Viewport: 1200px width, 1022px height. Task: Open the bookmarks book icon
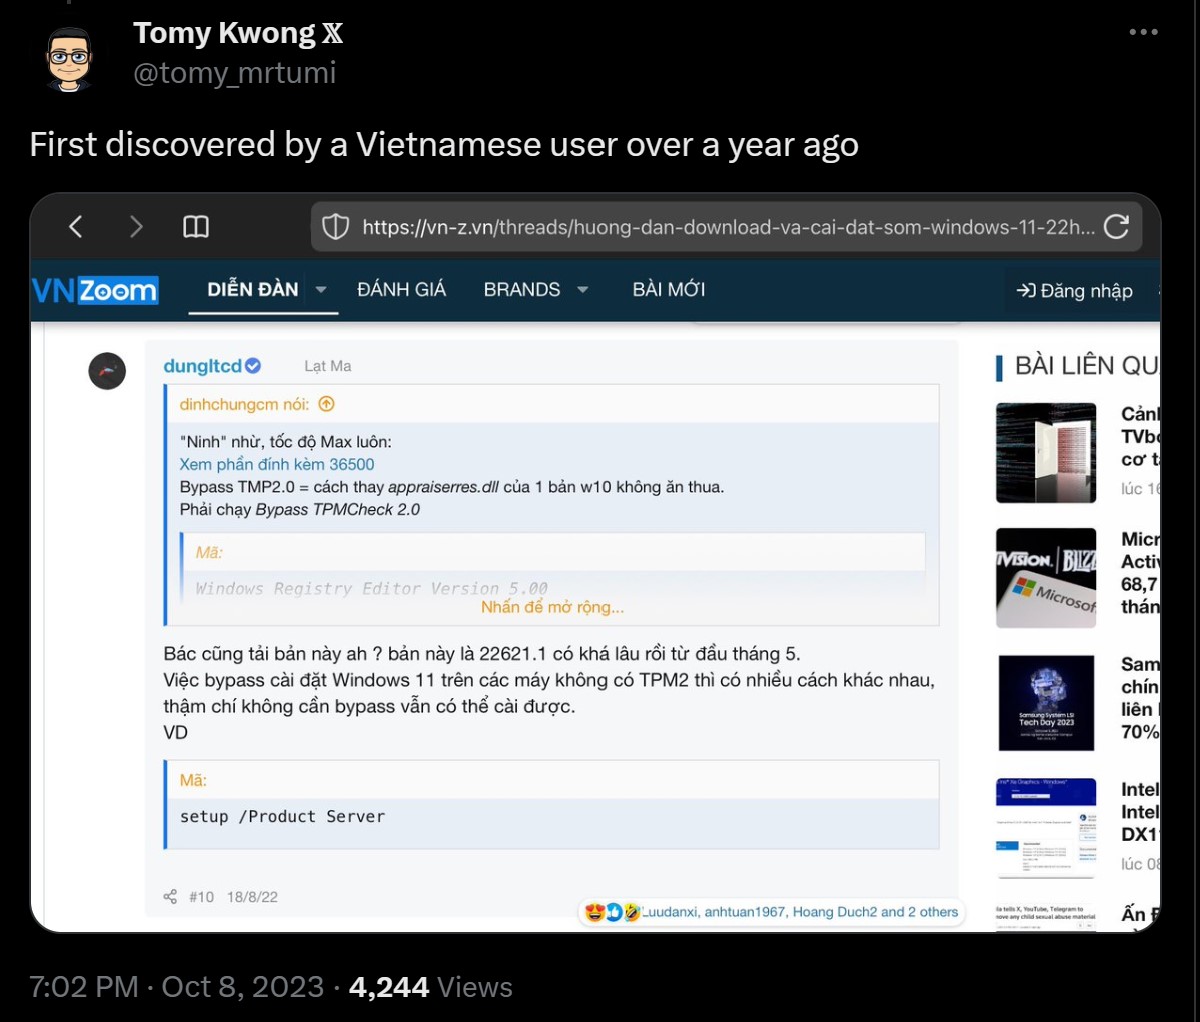[x=196, y=227]
